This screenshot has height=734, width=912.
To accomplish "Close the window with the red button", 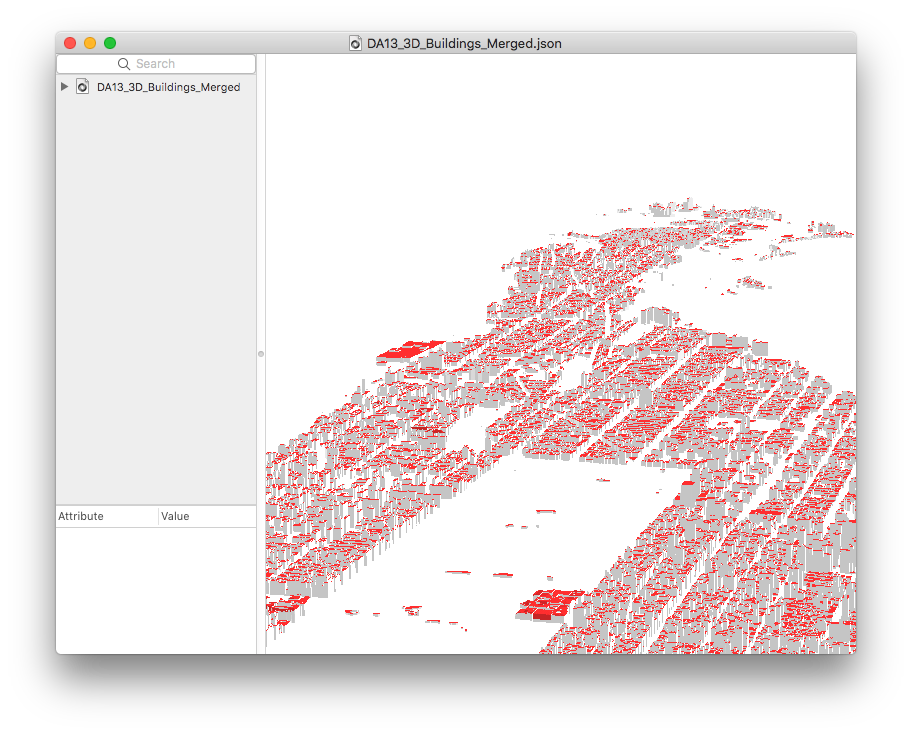I will (x=70, y=43).
